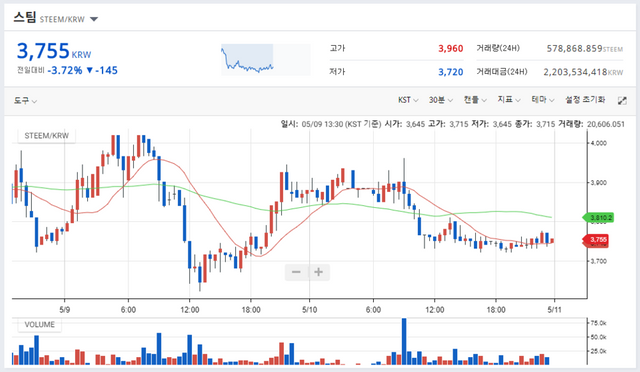Open the 도구 tools dropdown
Screen dimensions: 640x372
click(x=25, y=100)
